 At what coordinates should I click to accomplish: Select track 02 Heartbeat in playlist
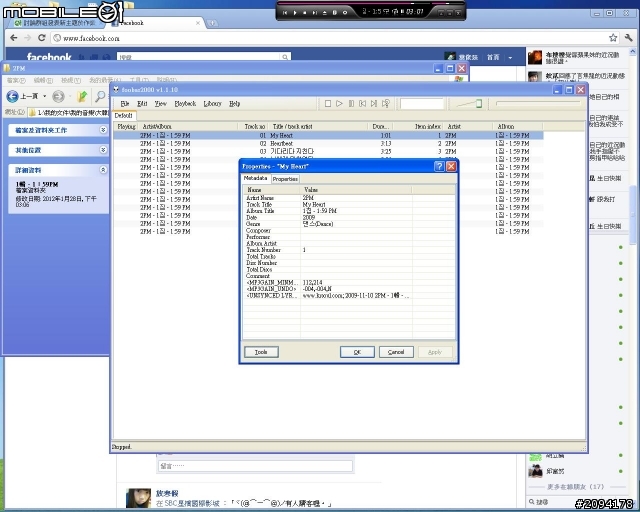coord(328,144)
